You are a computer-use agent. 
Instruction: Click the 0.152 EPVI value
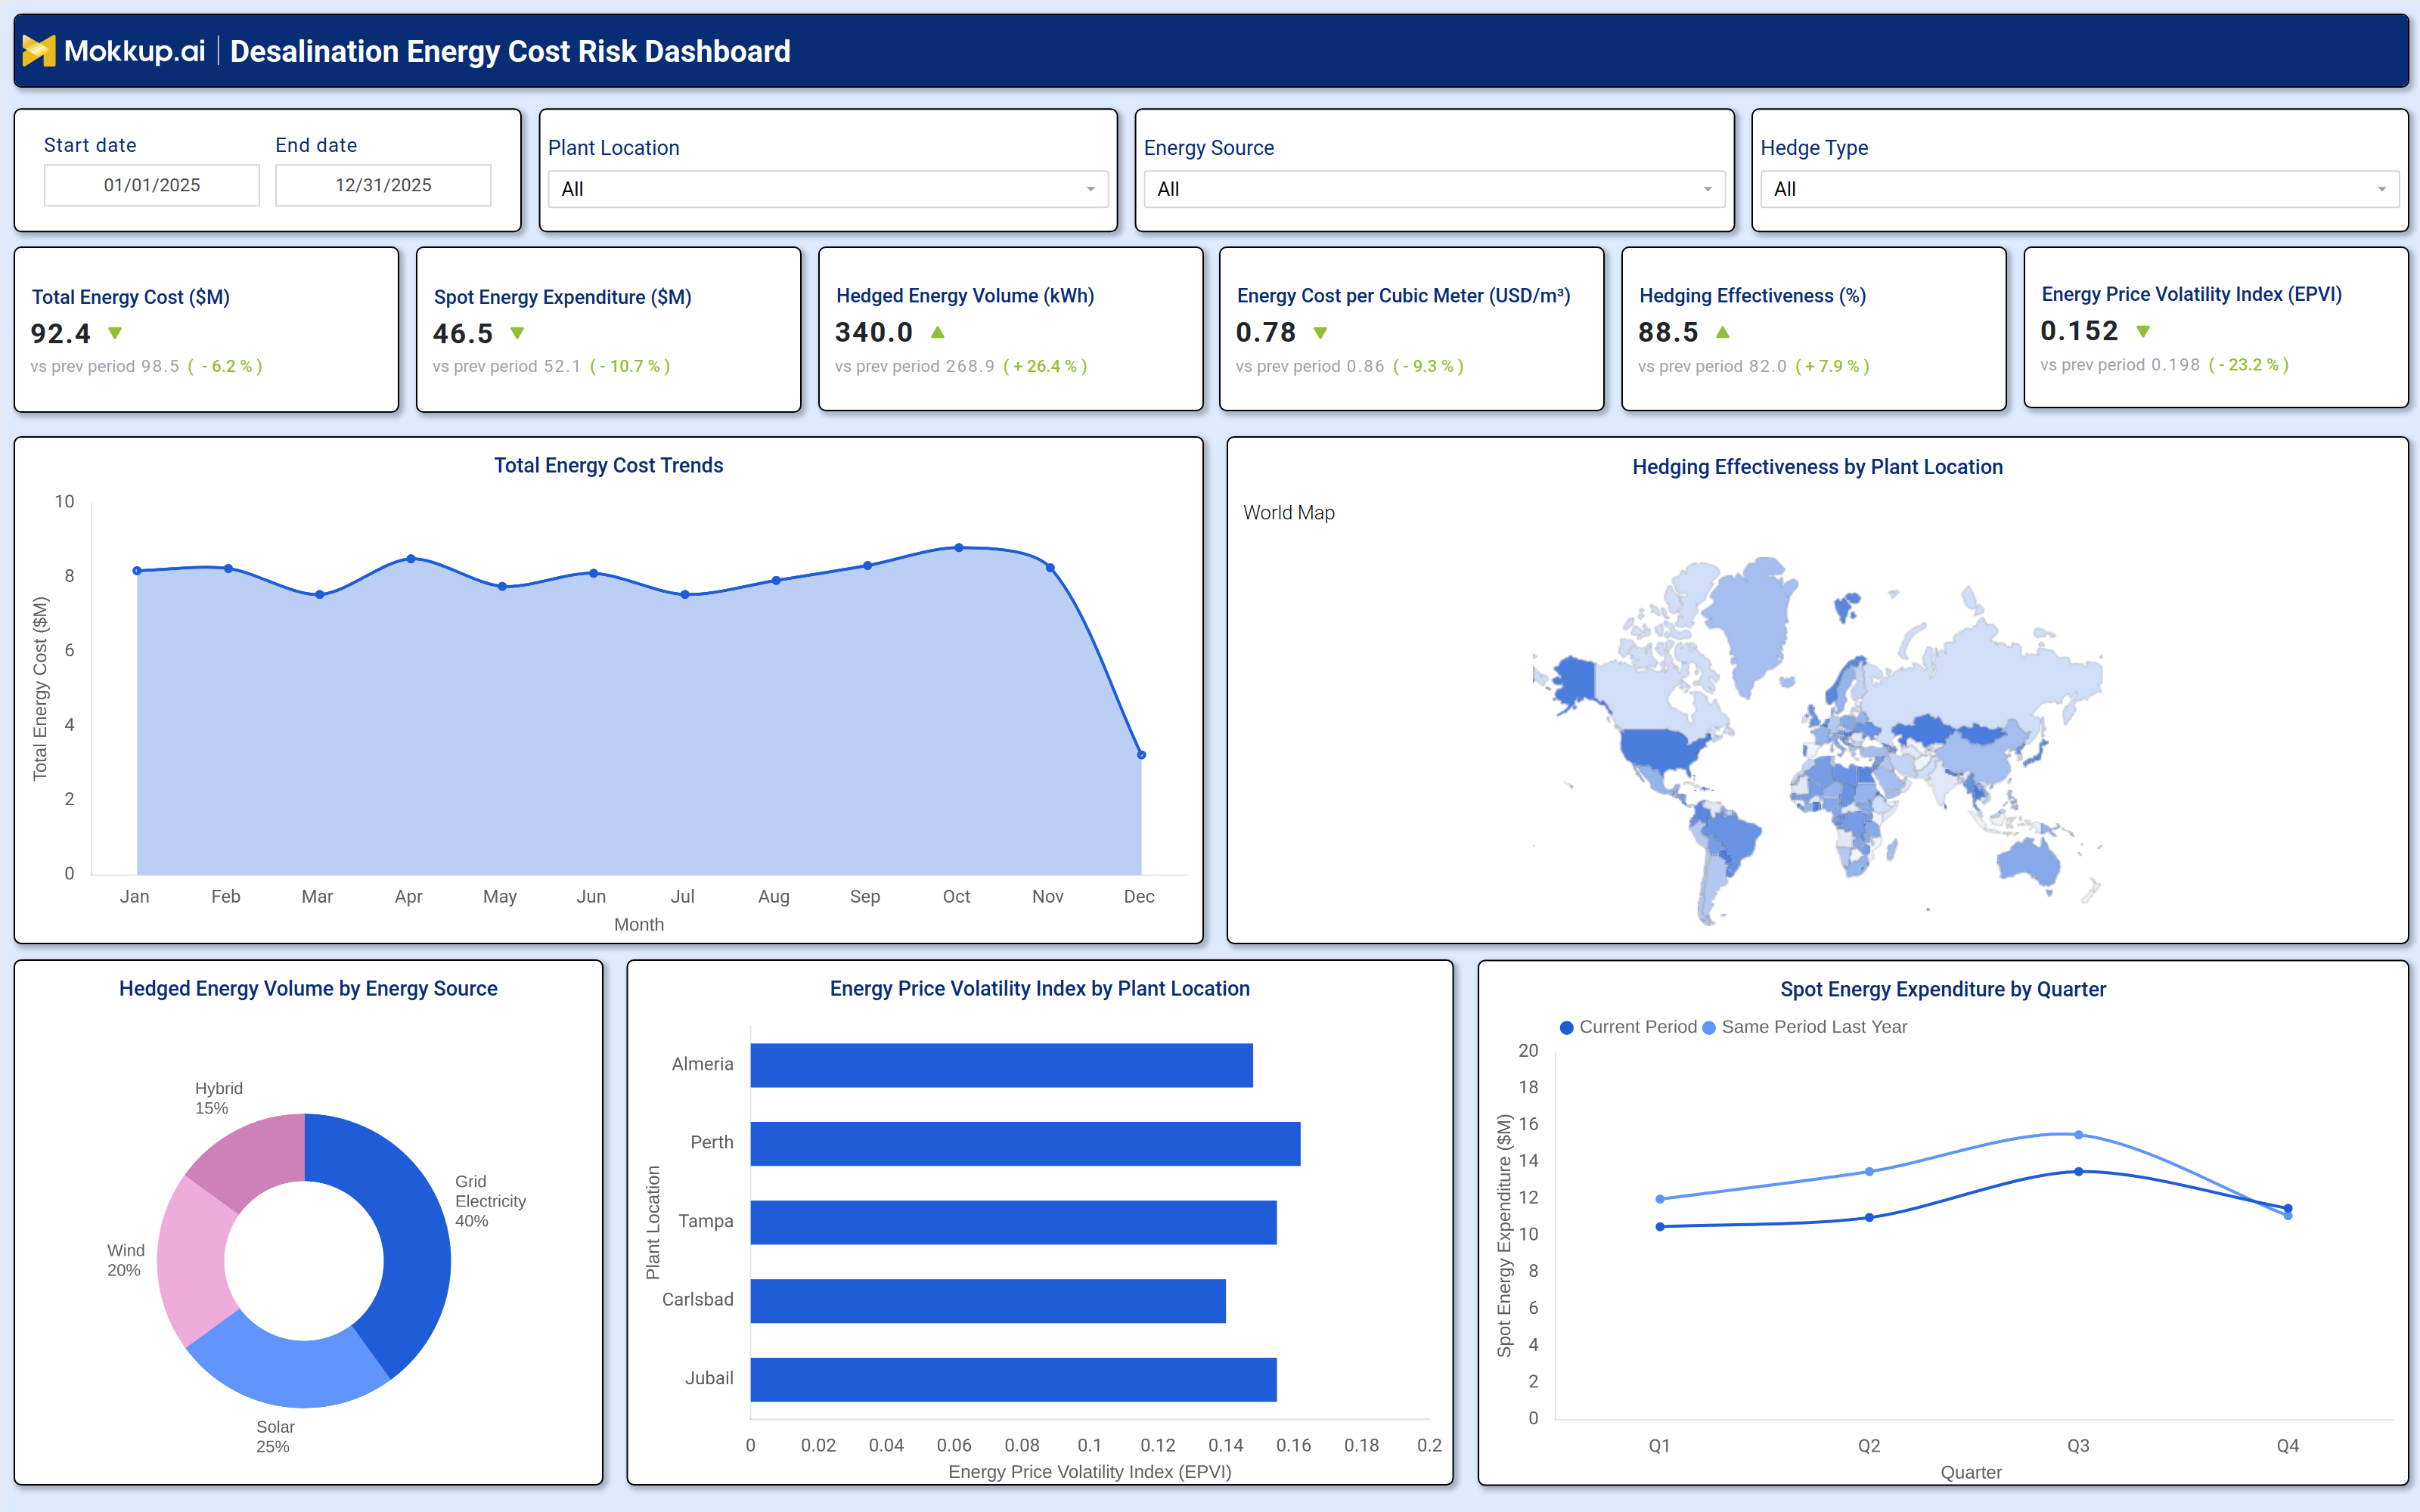2079,331
